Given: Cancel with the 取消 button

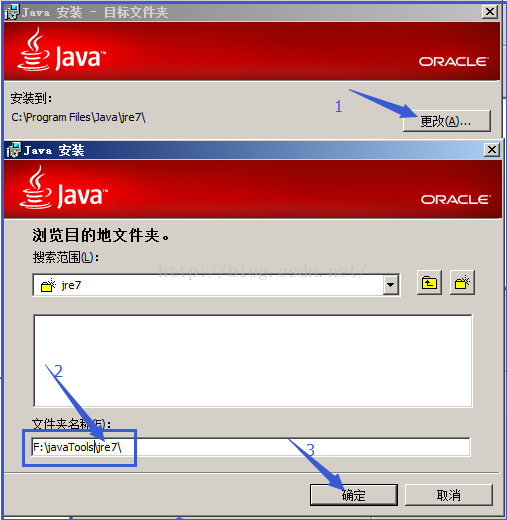Looking at the screenshot, I should pyautogui.click(x=449, y=495).
